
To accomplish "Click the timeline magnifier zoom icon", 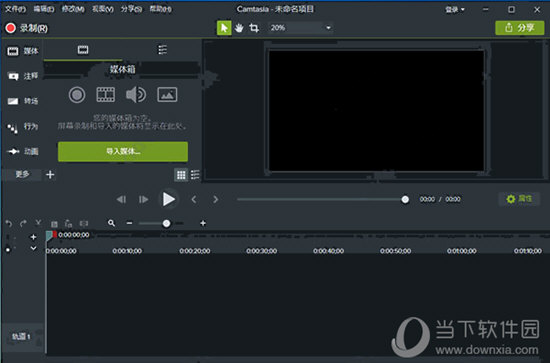I will pyautogui.click(x=111, y=223).
